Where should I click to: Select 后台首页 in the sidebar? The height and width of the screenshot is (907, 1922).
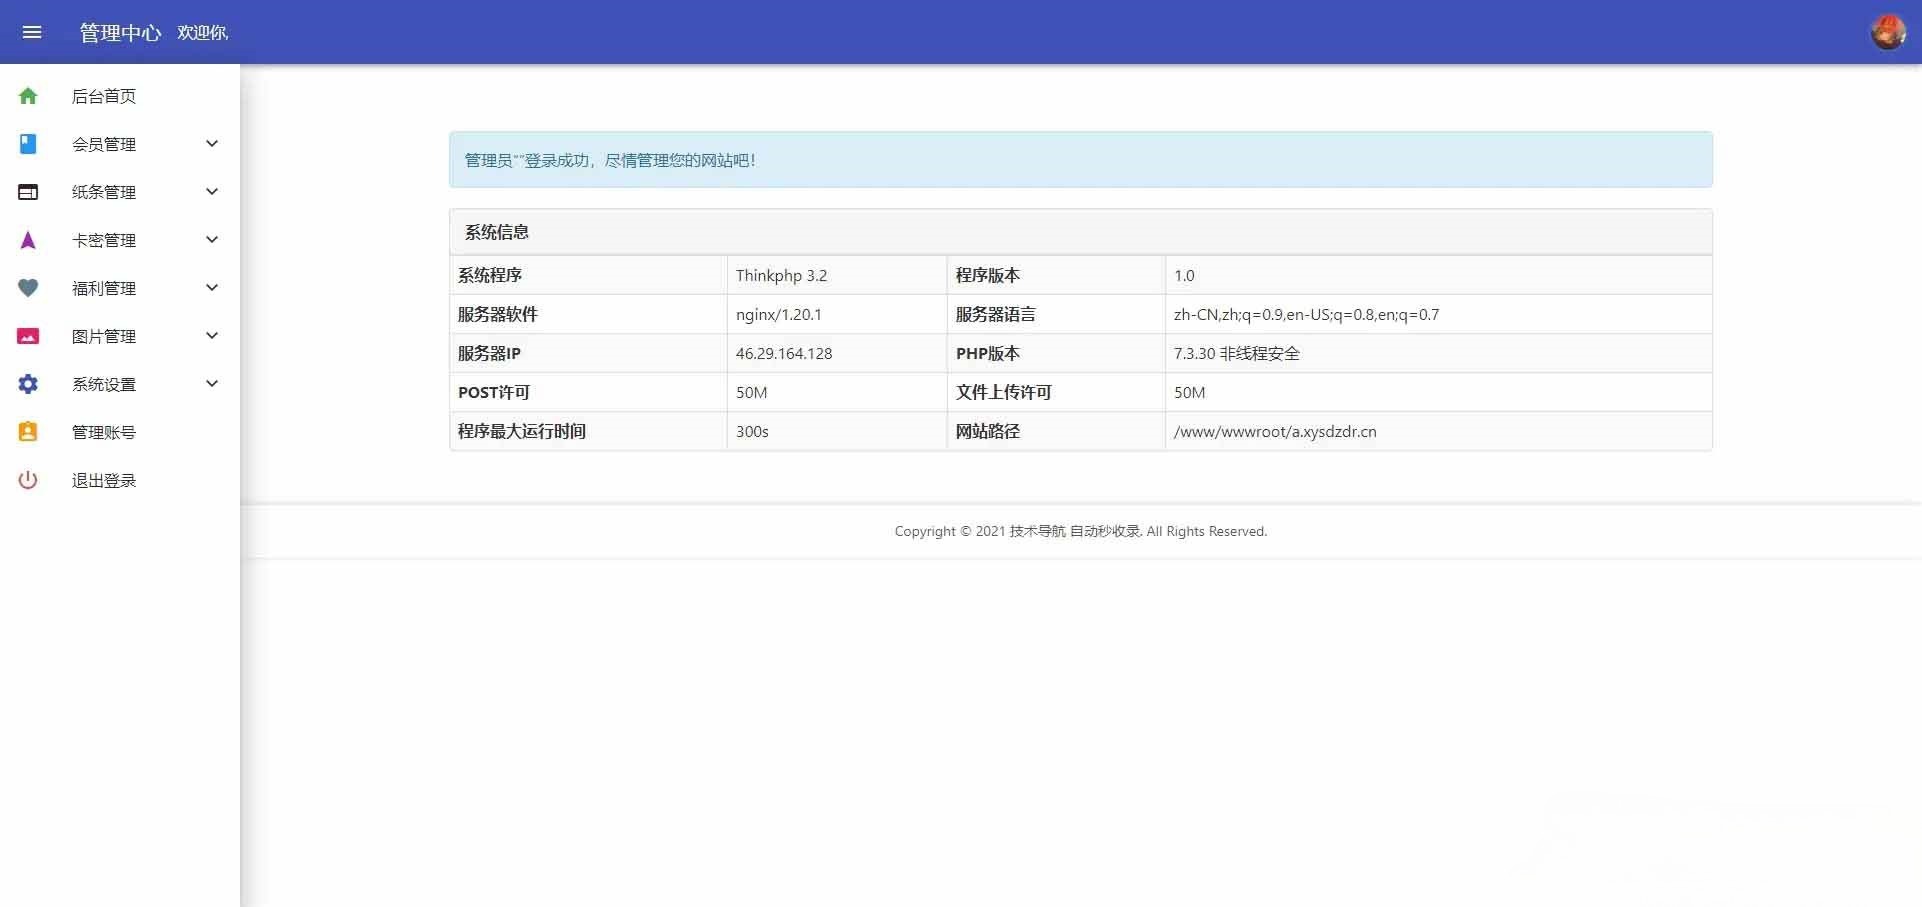point(103,96)
